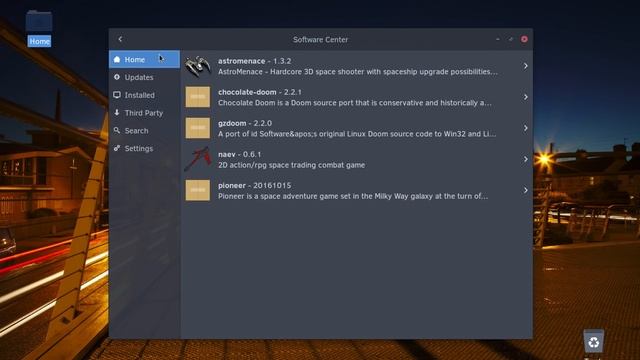Go back with the header back arrow

[120, 39]
